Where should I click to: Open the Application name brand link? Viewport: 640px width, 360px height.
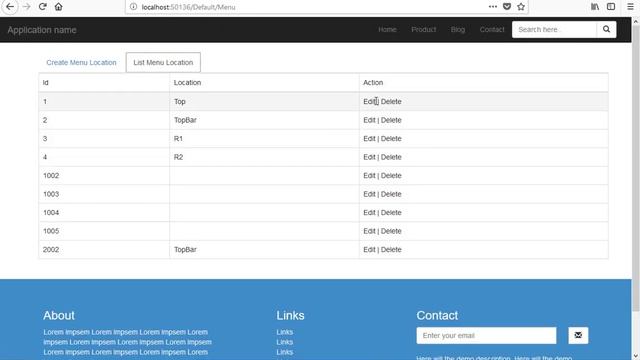pyautogui.click(x=42, y=30)
